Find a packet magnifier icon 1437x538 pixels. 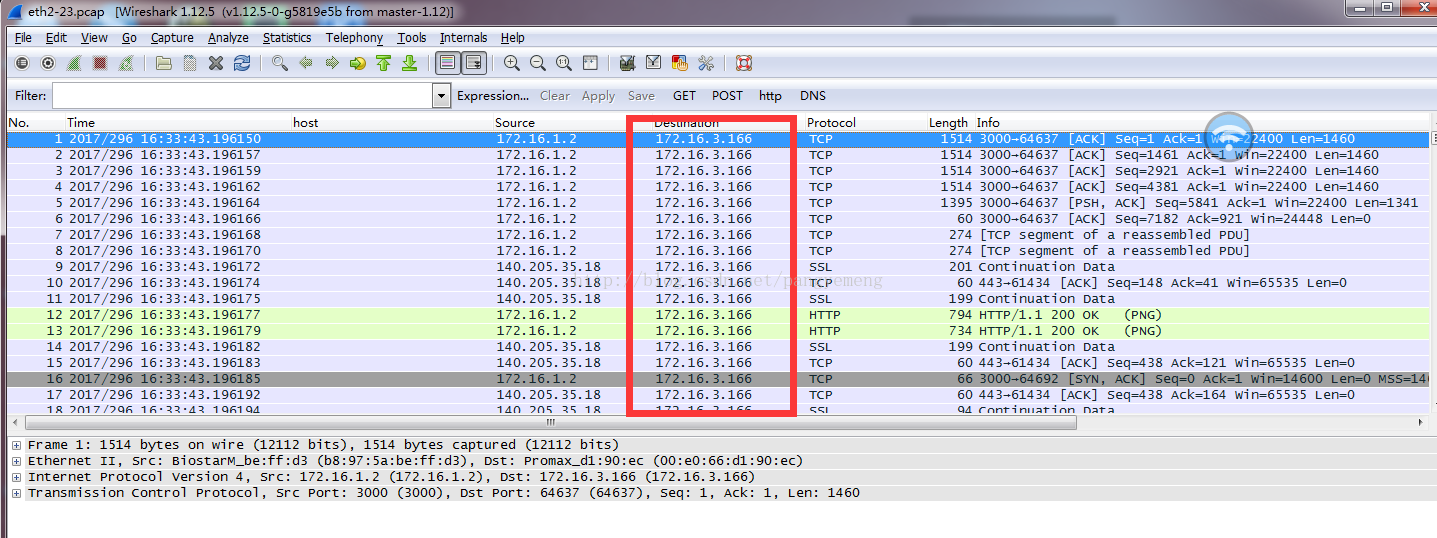[x=280, y=63]
